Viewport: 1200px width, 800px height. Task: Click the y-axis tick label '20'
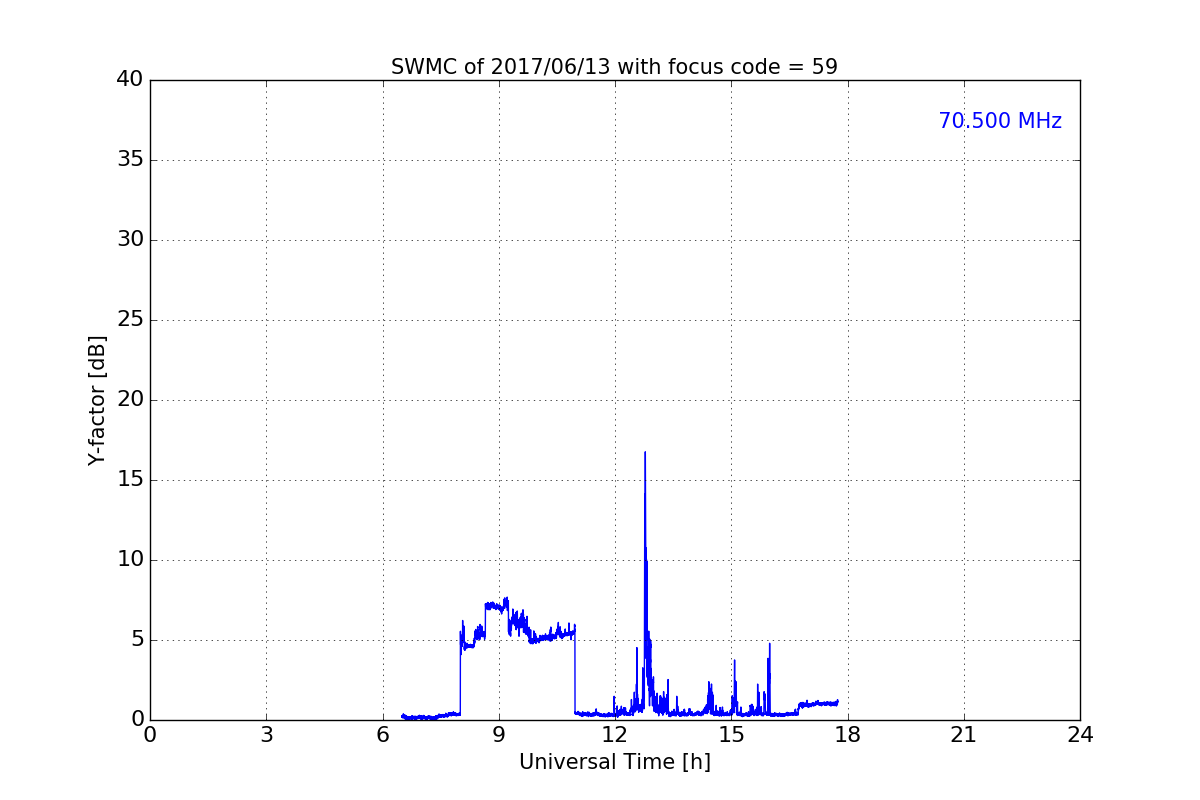point(130,400)
